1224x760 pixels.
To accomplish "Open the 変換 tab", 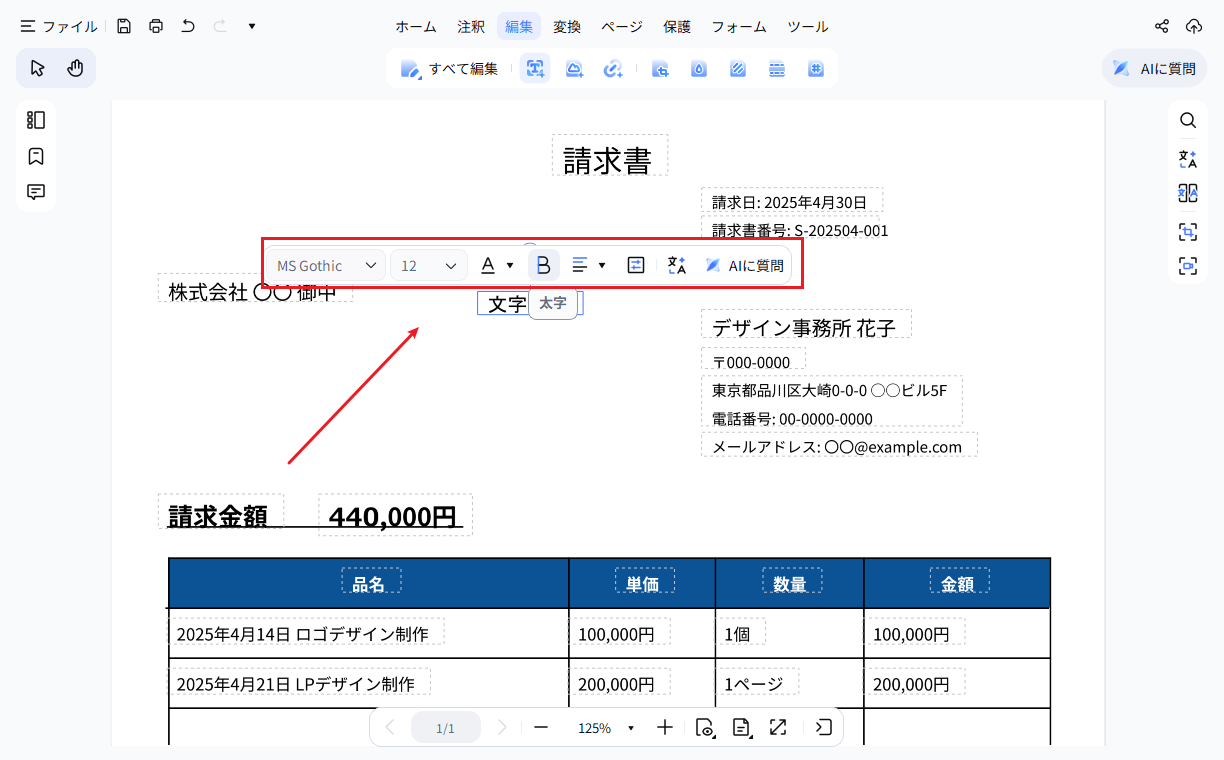I will click(x=567, y=27).
